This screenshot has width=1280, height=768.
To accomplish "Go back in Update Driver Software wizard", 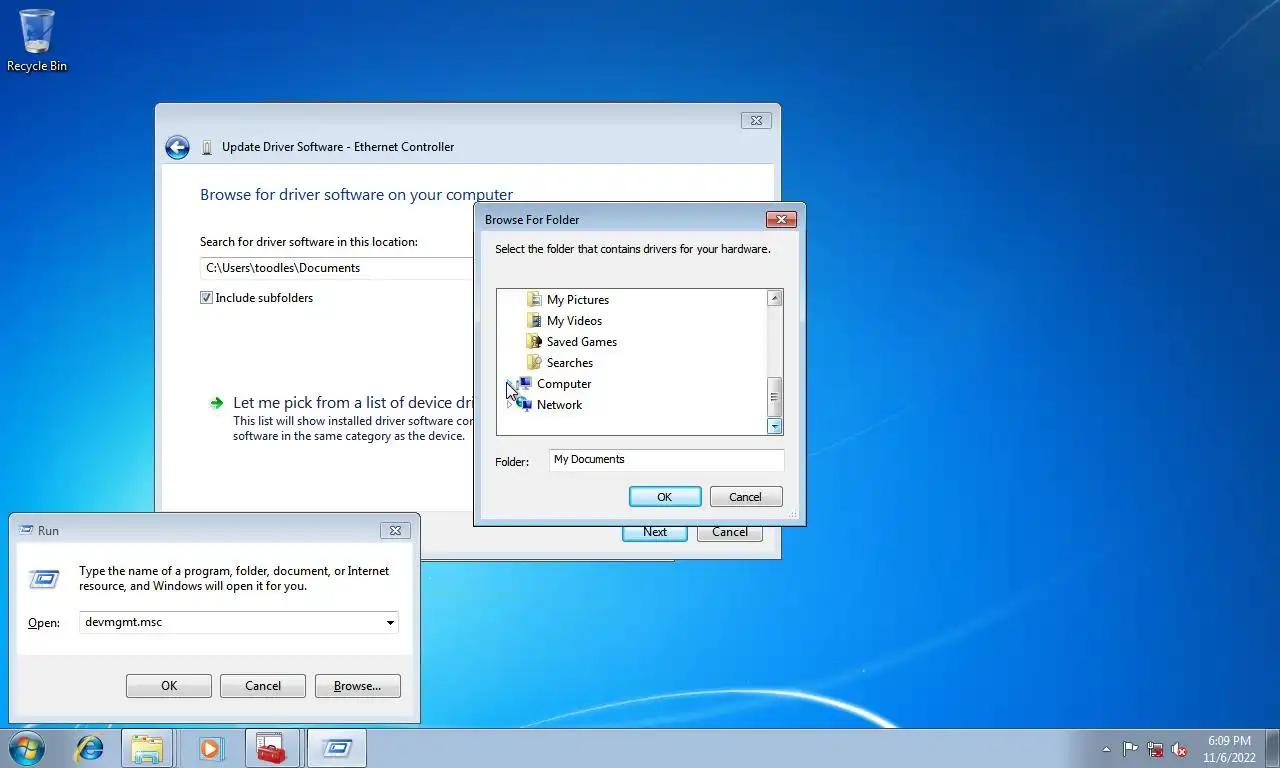I will 177,148.
